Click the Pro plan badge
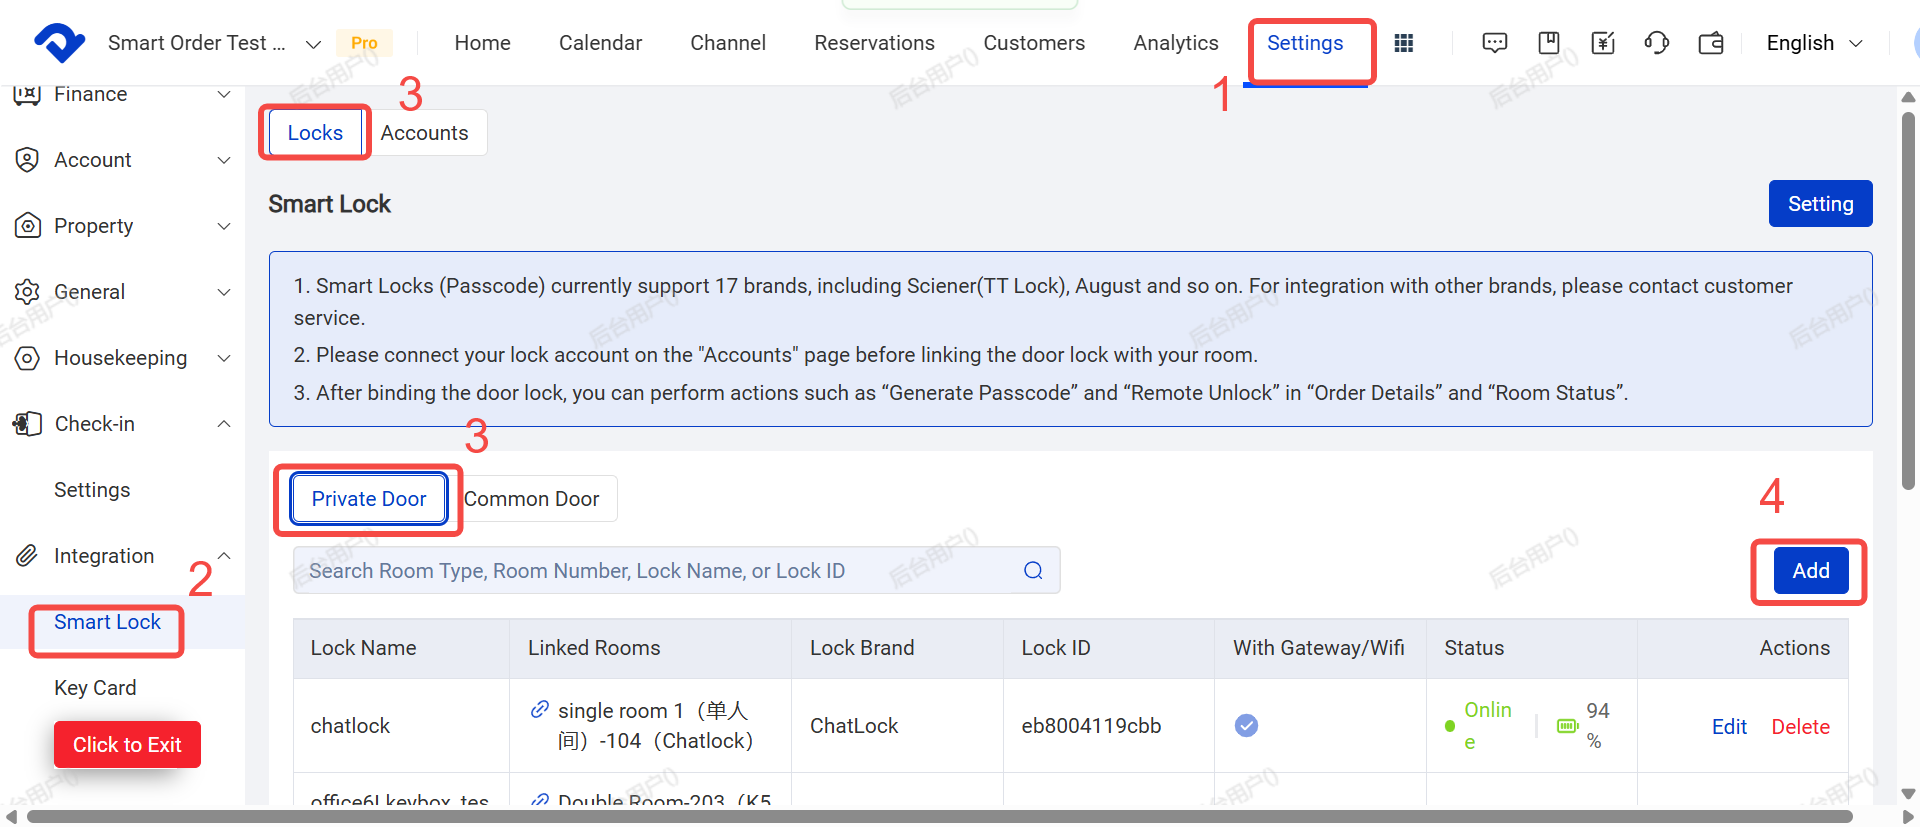1920x827 pixels. pos(364,43)
